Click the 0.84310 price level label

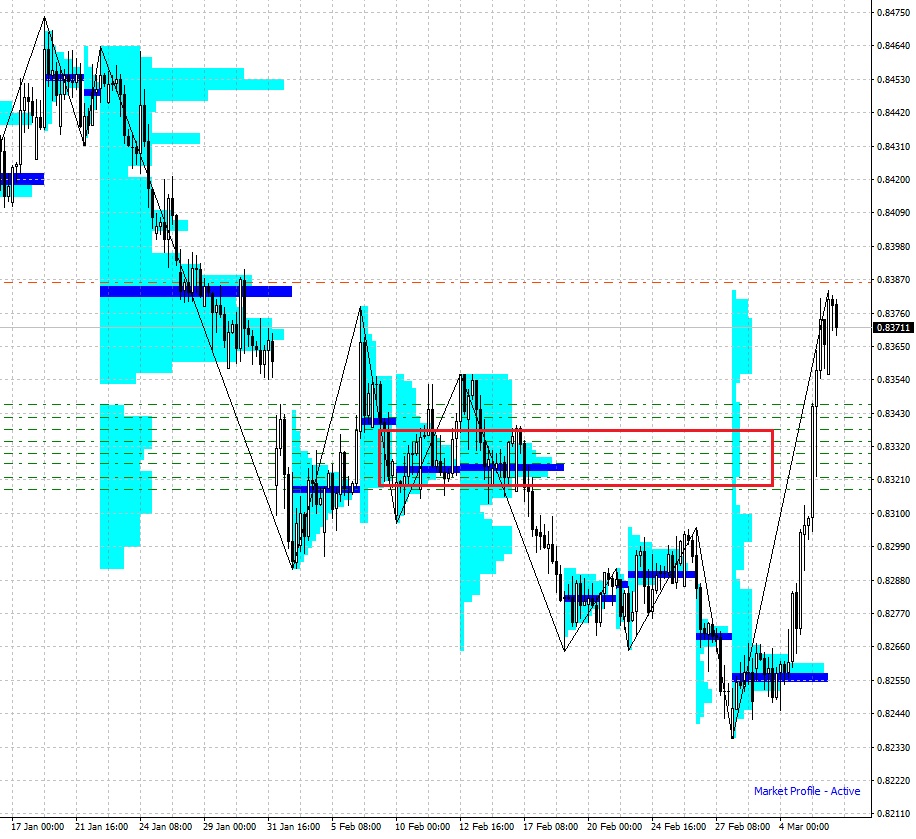(893, 147)
